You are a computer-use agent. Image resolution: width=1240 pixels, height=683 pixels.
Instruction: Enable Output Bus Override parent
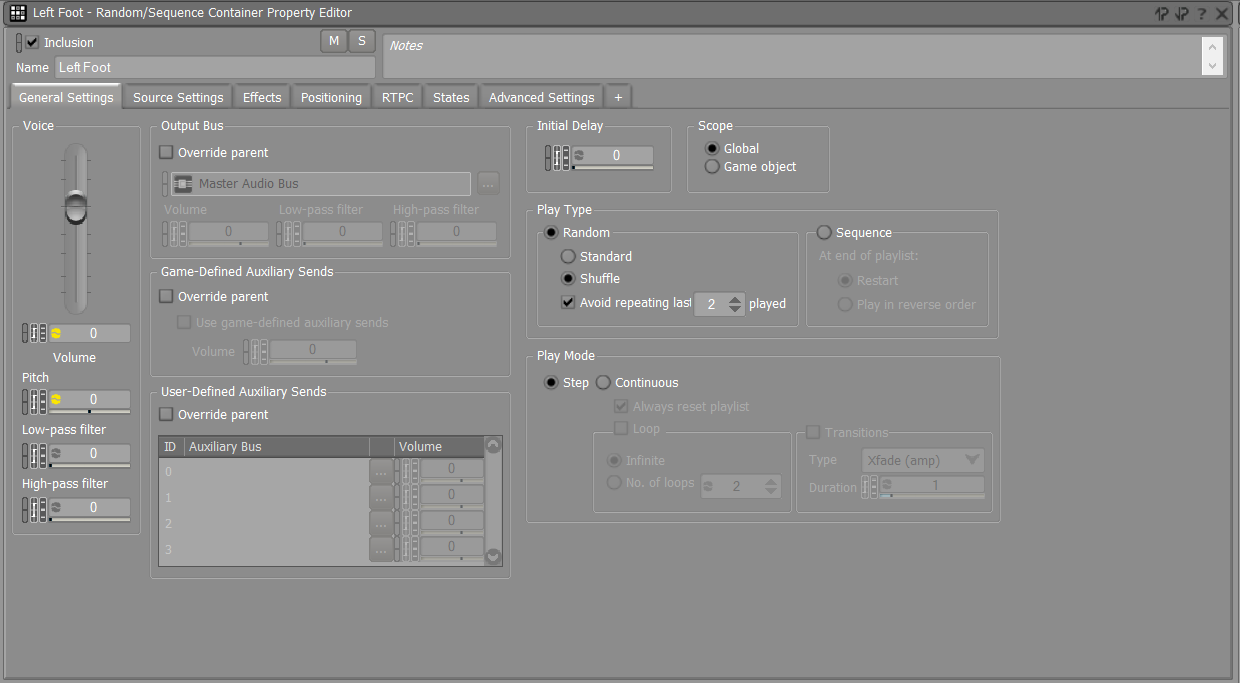click(167, 153)
